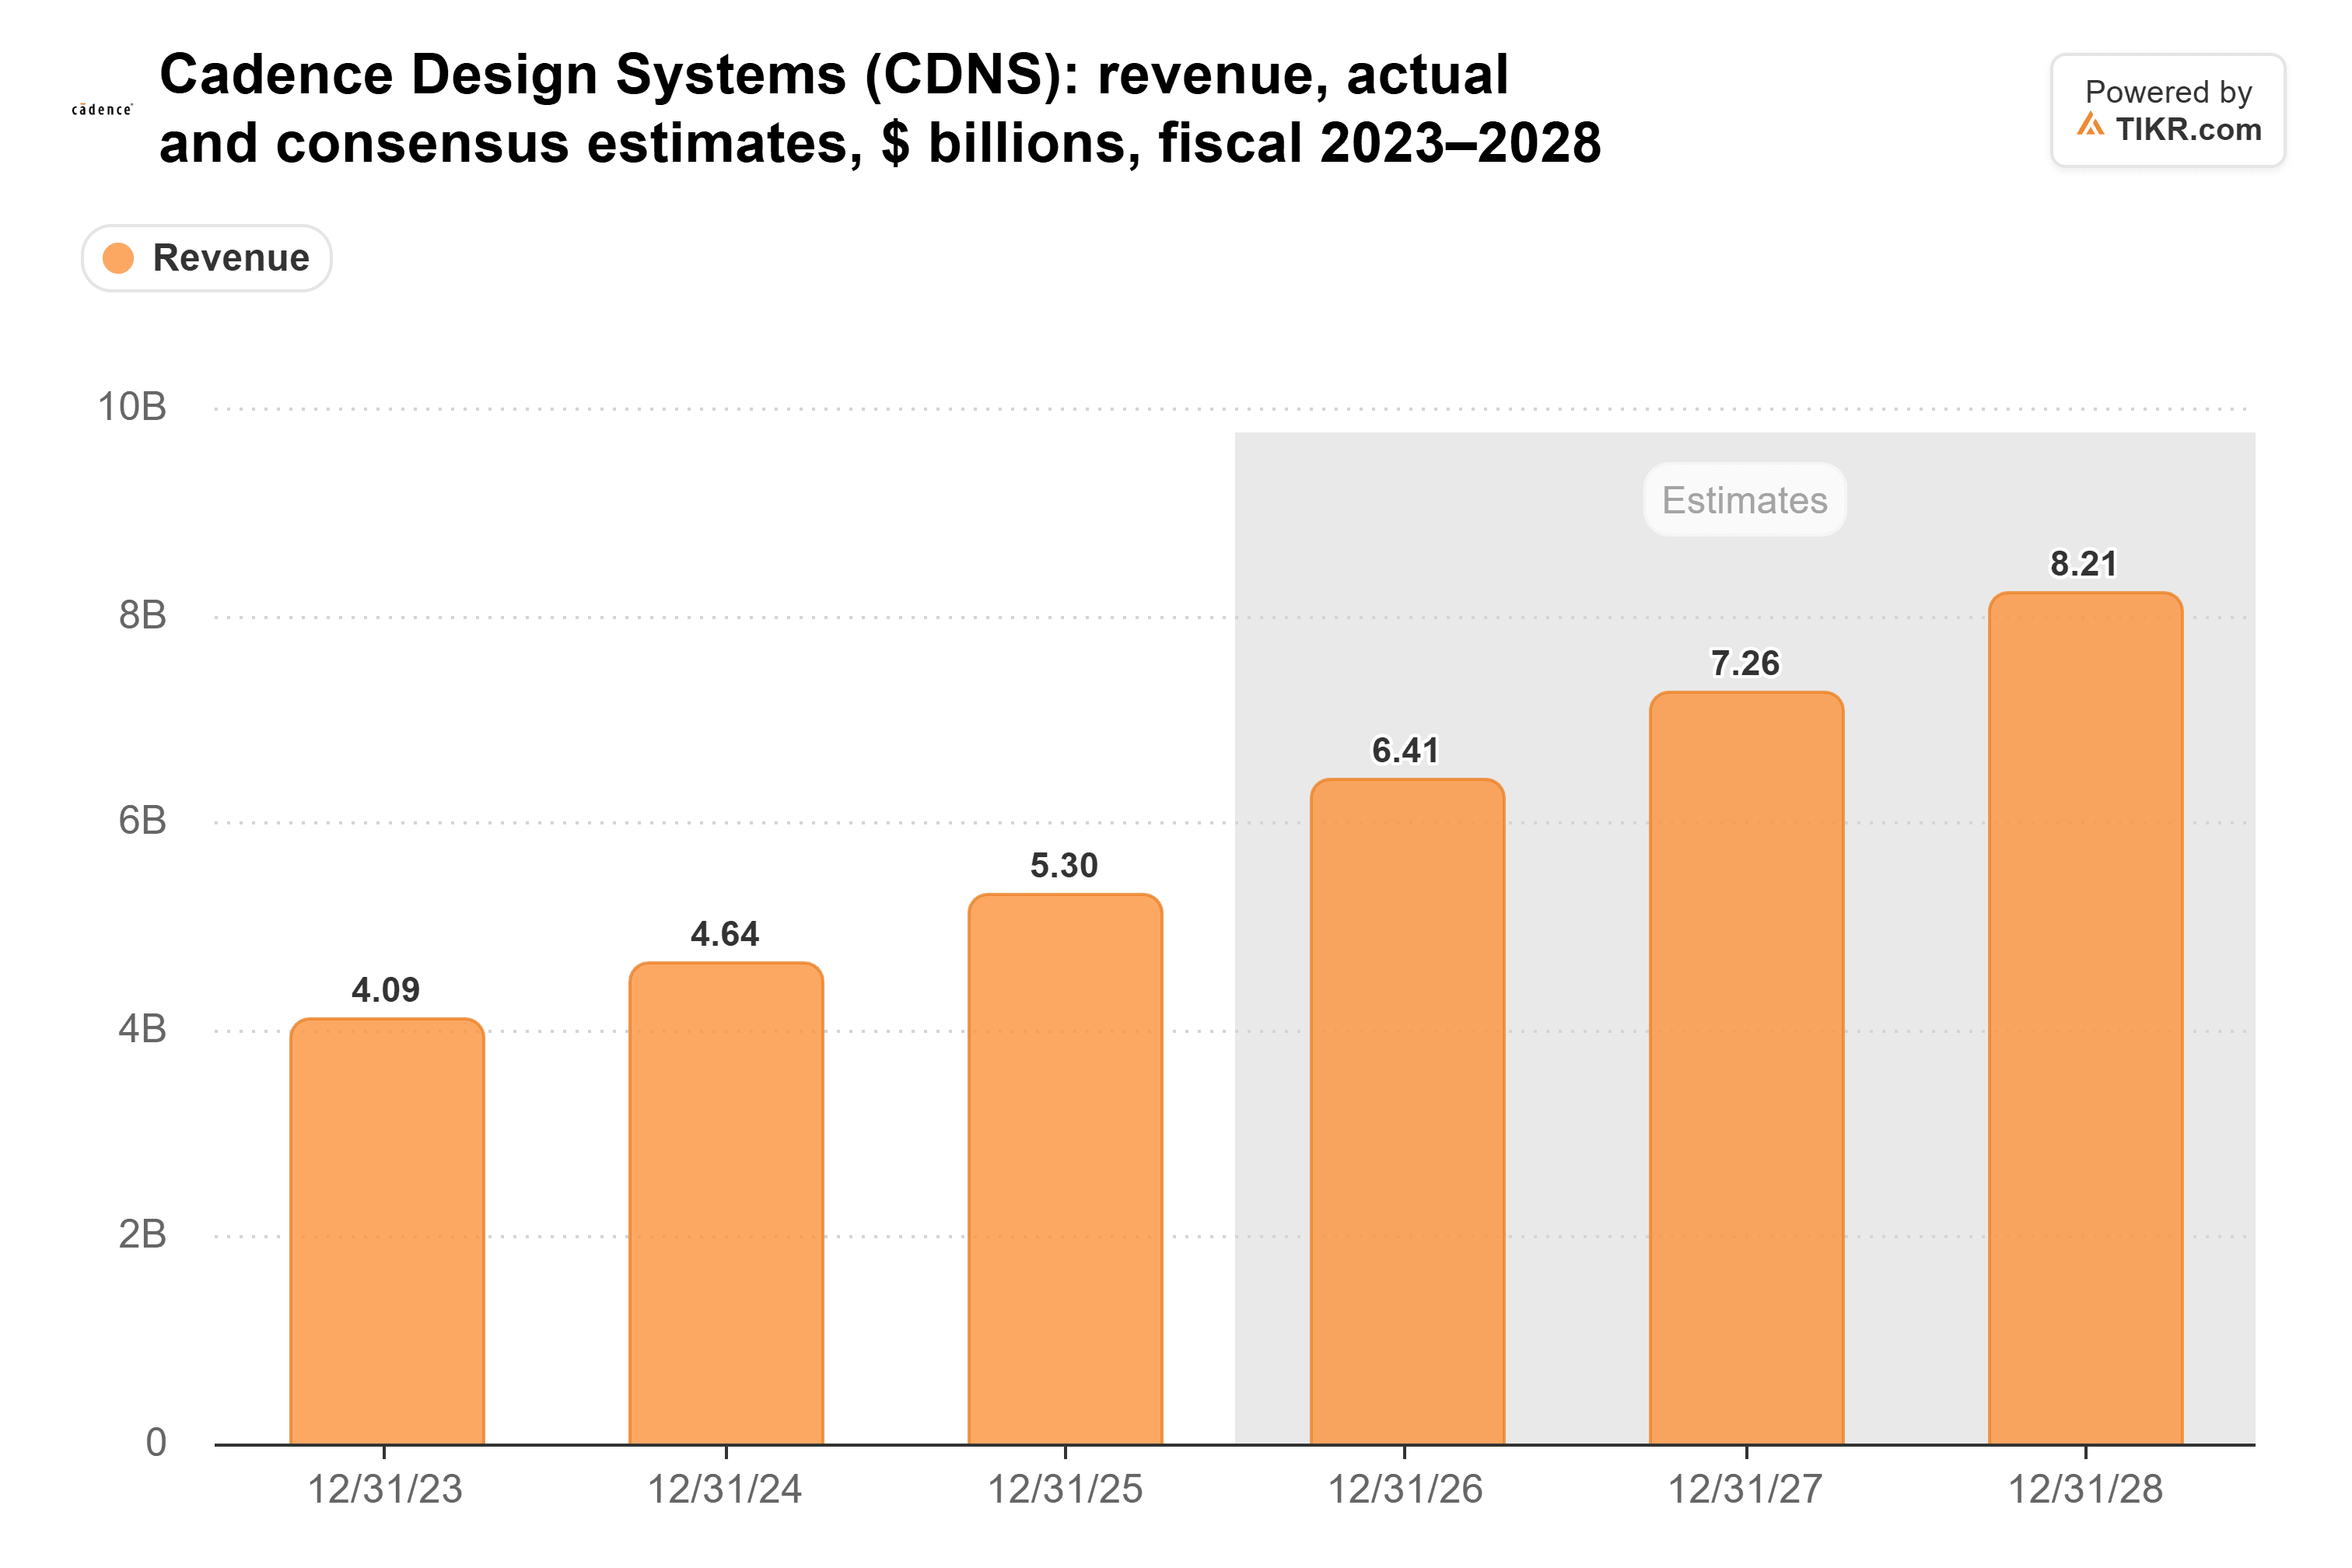Click the 8.21 value label
2352x1568 pixels.
[x=2084, y=564]
